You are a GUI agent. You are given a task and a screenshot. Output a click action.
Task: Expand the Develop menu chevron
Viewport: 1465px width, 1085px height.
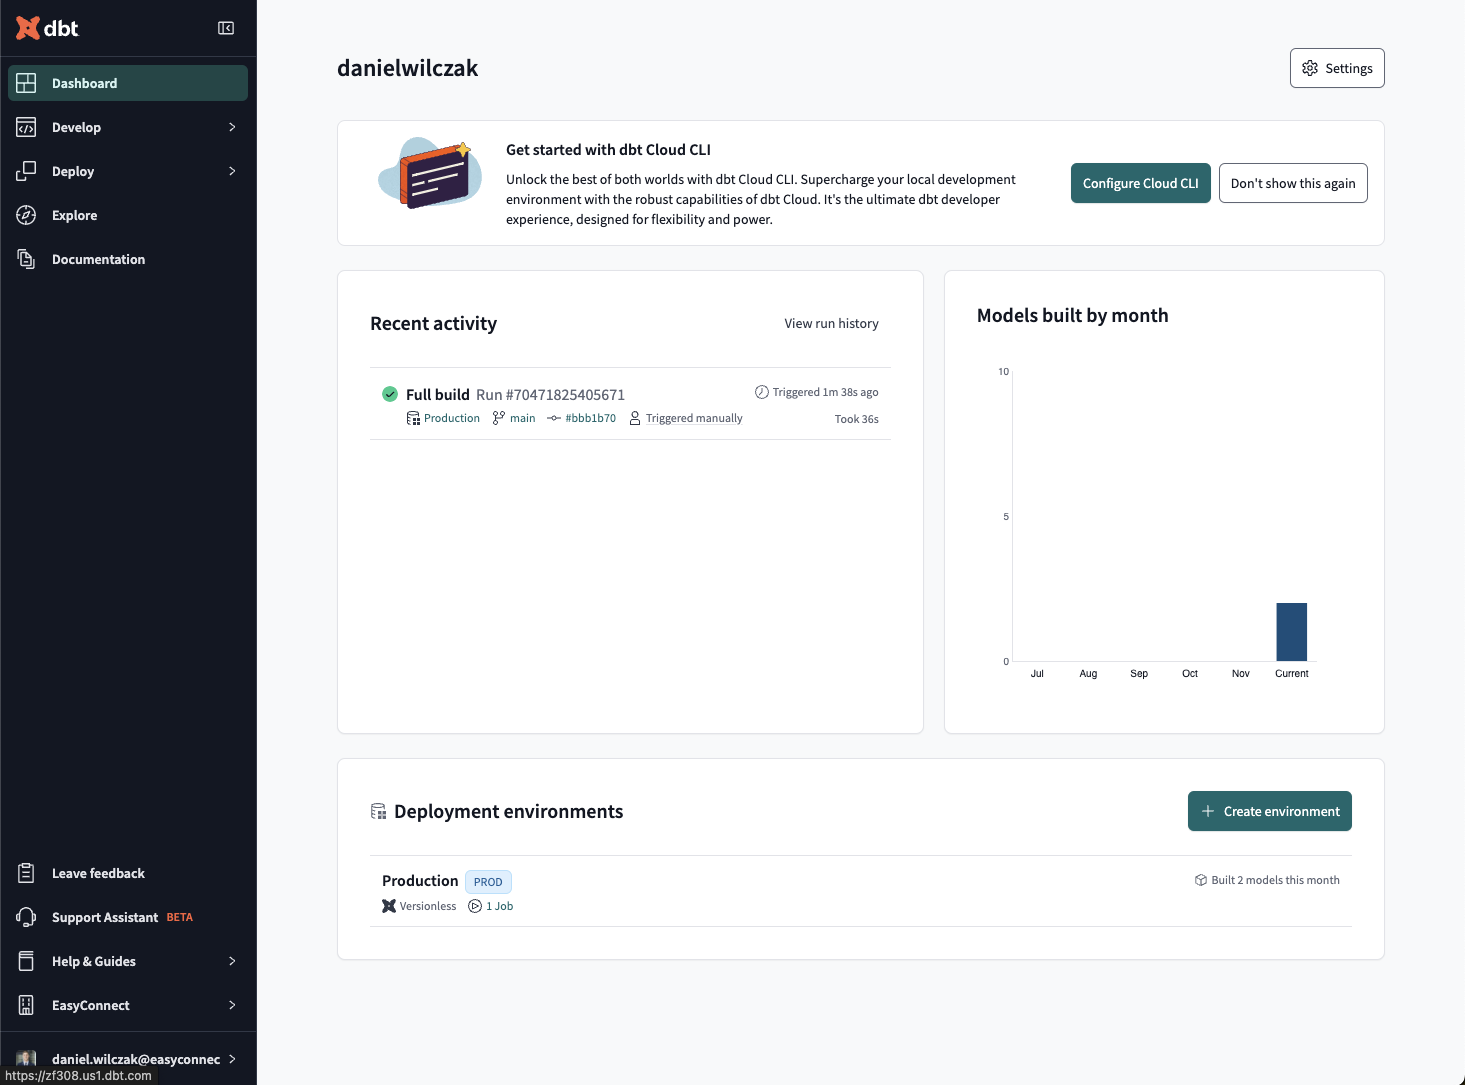coord(232,127)
